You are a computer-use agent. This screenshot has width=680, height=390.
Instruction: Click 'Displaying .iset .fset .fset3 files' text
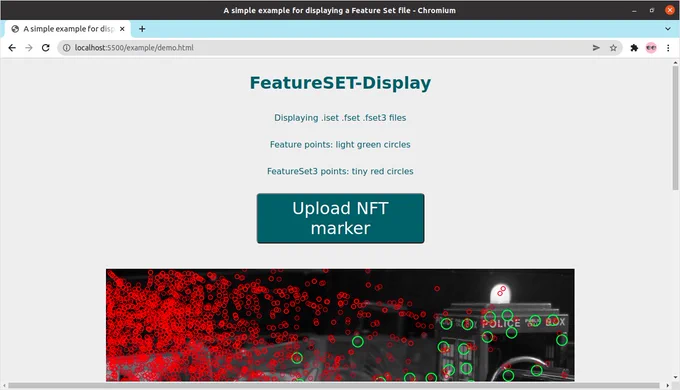tap(340, 118)
